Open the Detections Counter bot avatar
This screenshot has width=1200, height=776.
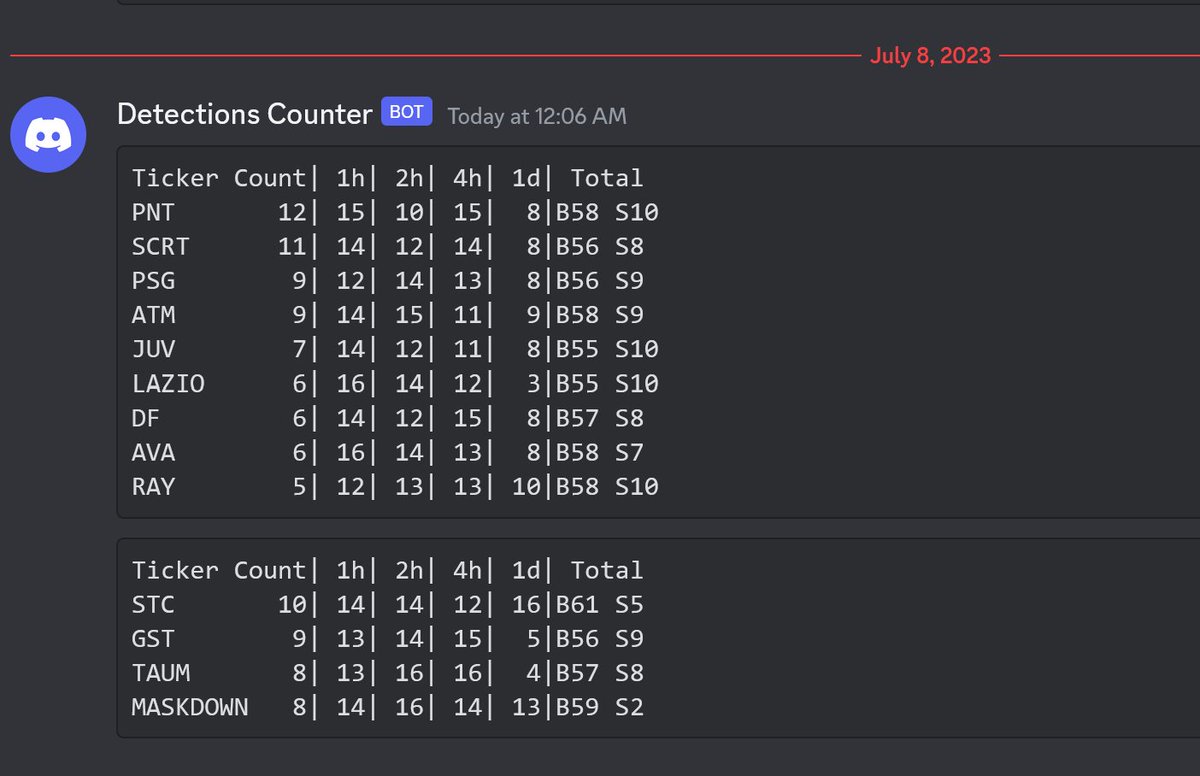tap(48, 134)
